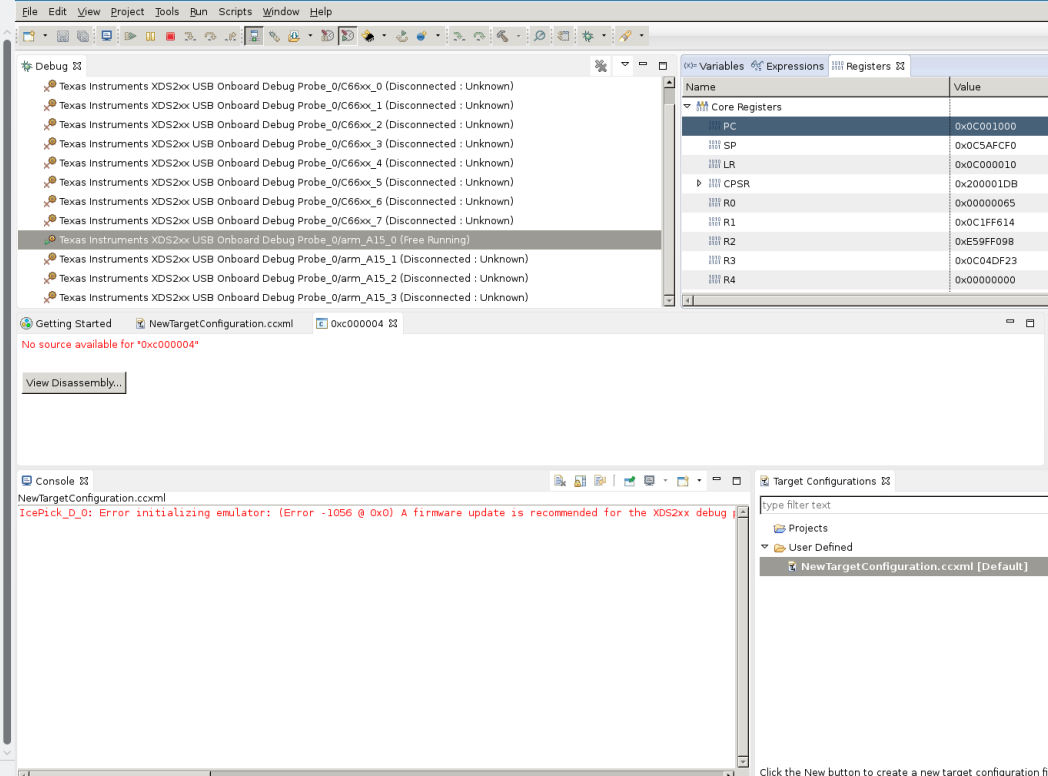Open the Debug launch dropdown arrow
The image size is (1048, 776).
coord(604,36)
